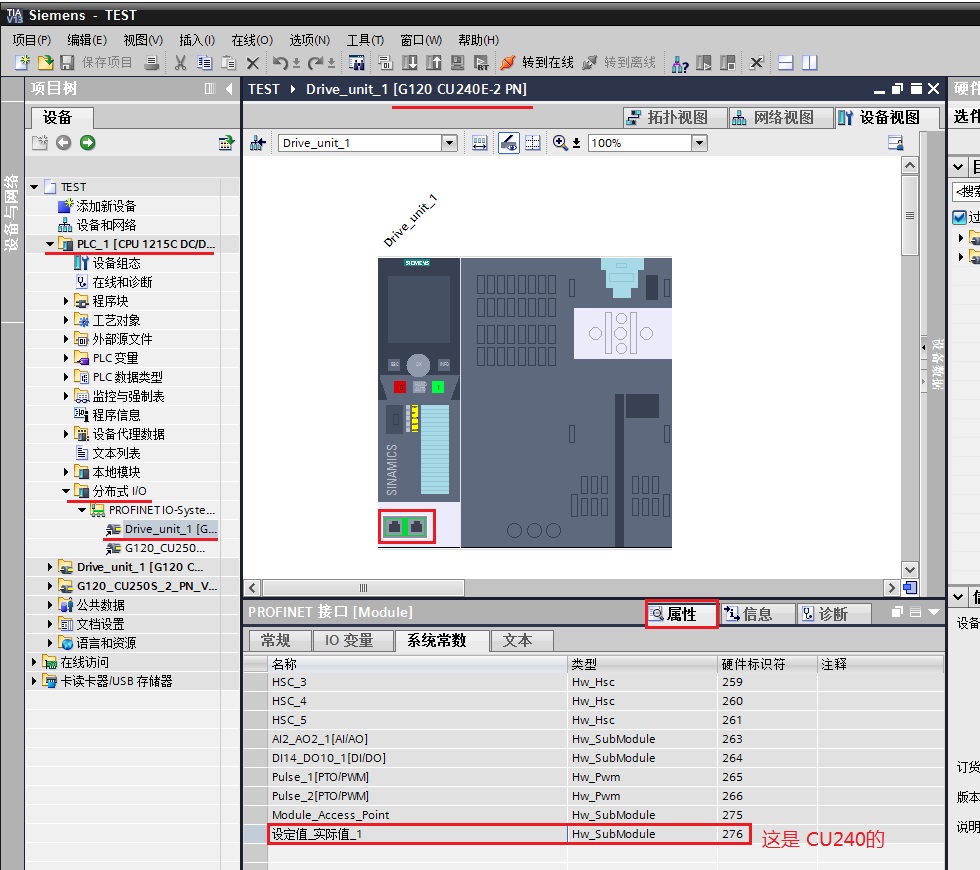This screenshot has width=980, height=870.
Task: Navigate forward with the green arrow icon
Action: [88, 143]
